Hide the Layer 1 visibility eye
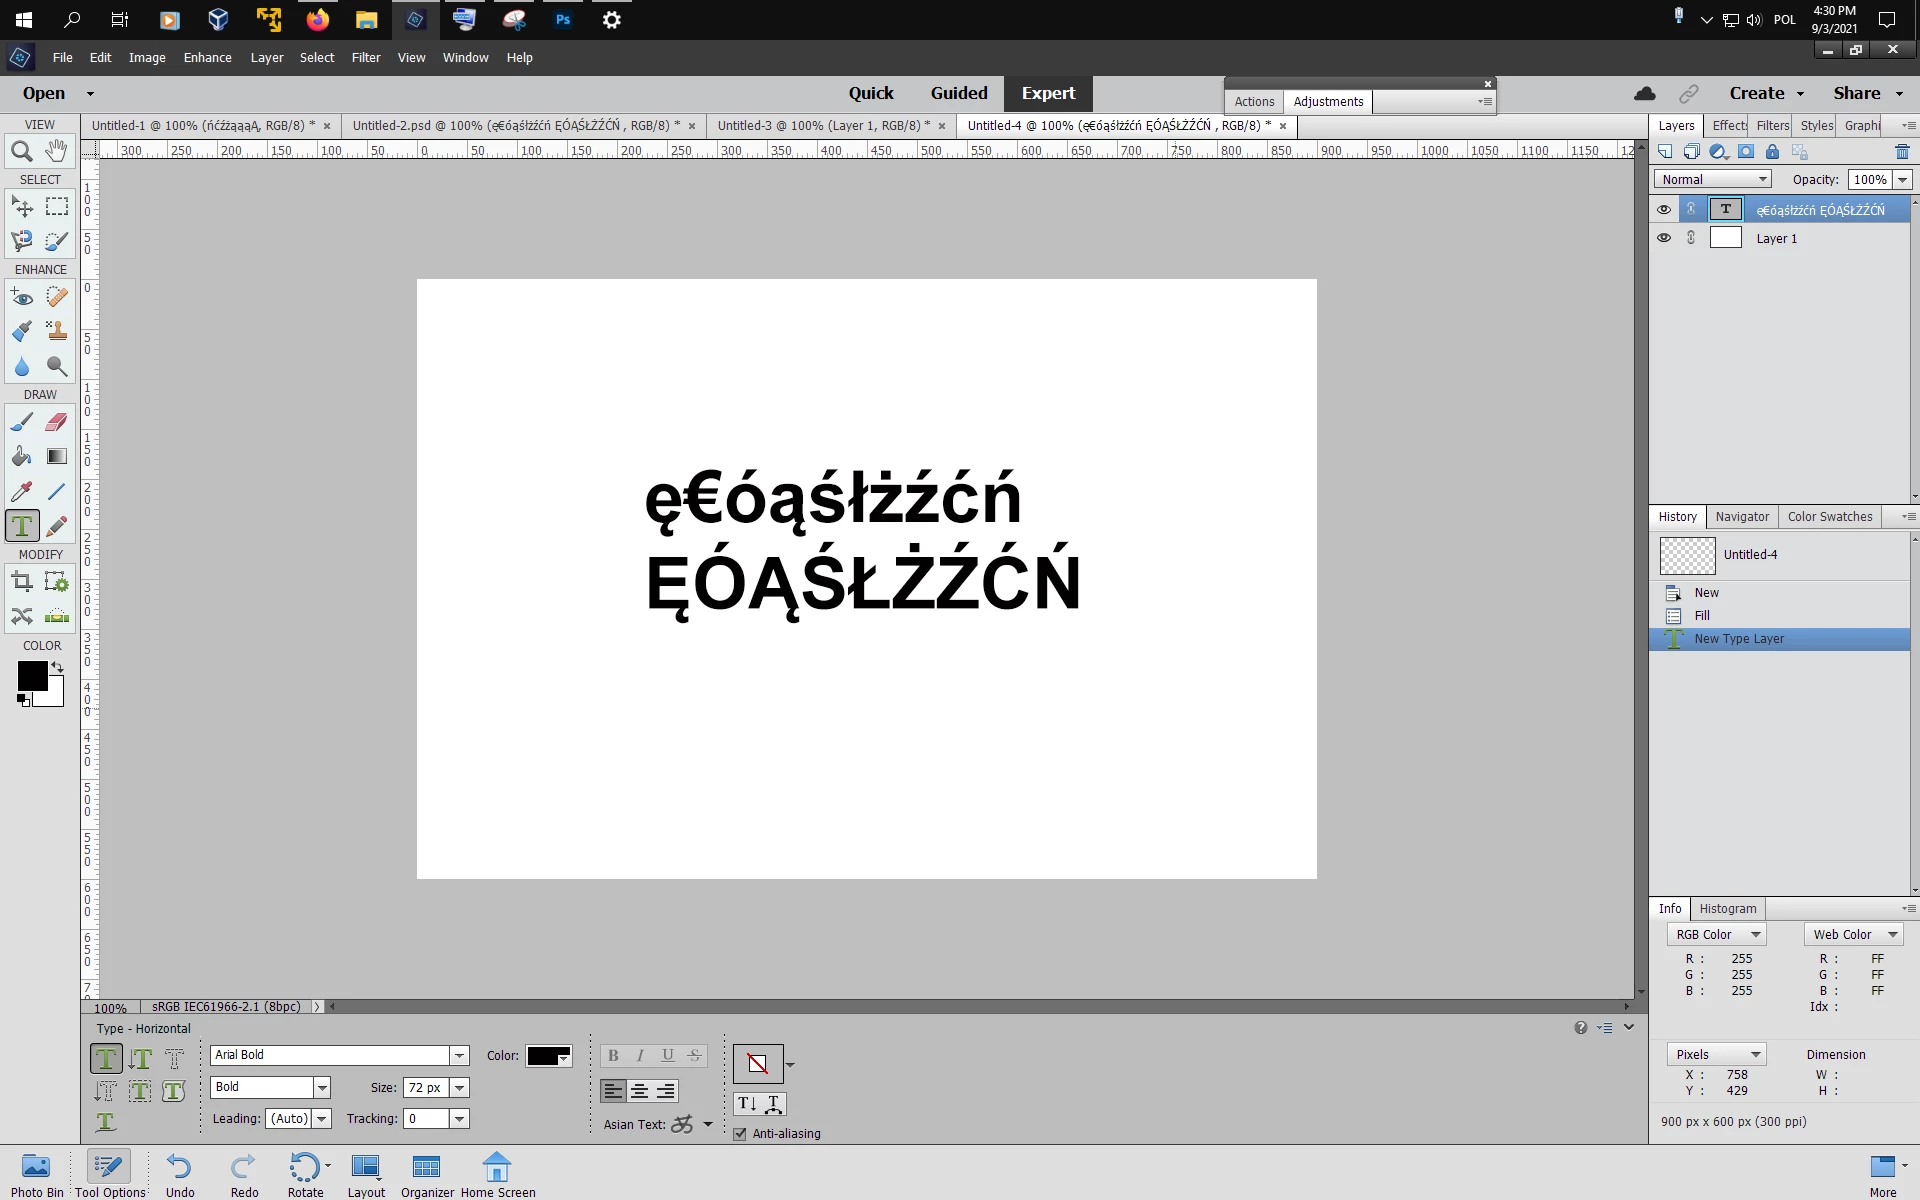Image resolution: width=1920 pixels, height=1200 pixels. point(1664,238)
